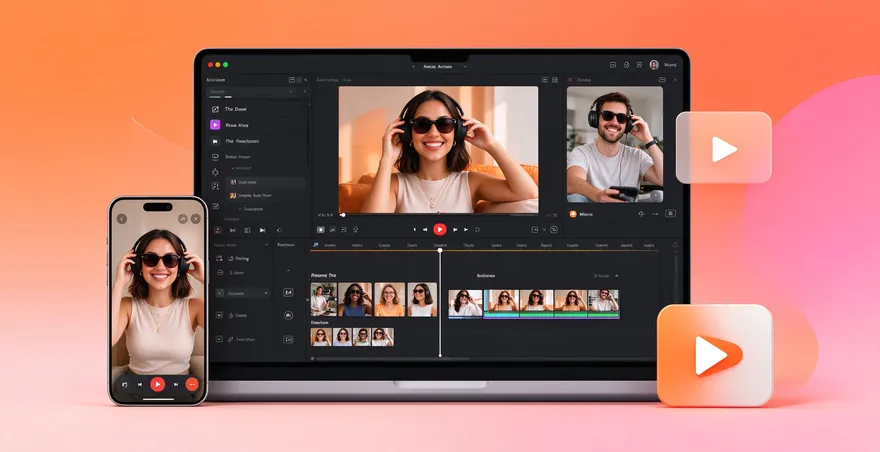Collapse the timeline track list header chevron
This screenshot has width=880, height=452.
click(x=267, y=245)
